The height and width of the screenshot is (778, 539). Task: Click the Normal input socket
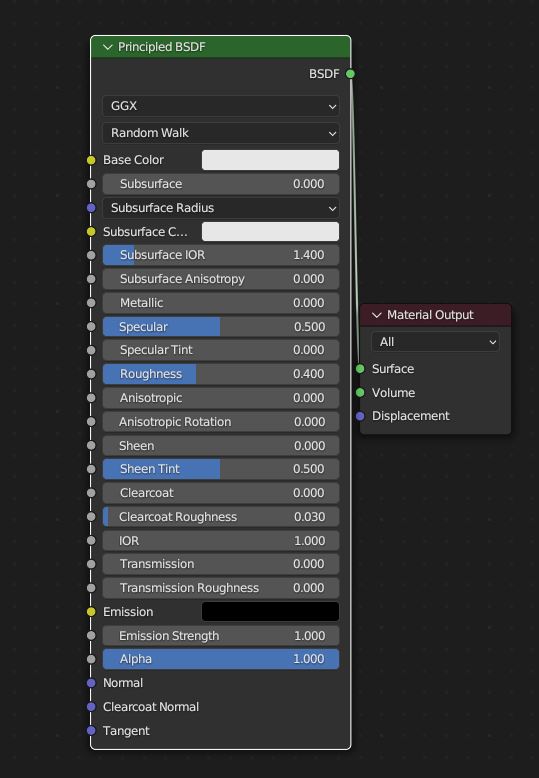tap(91, 683)
